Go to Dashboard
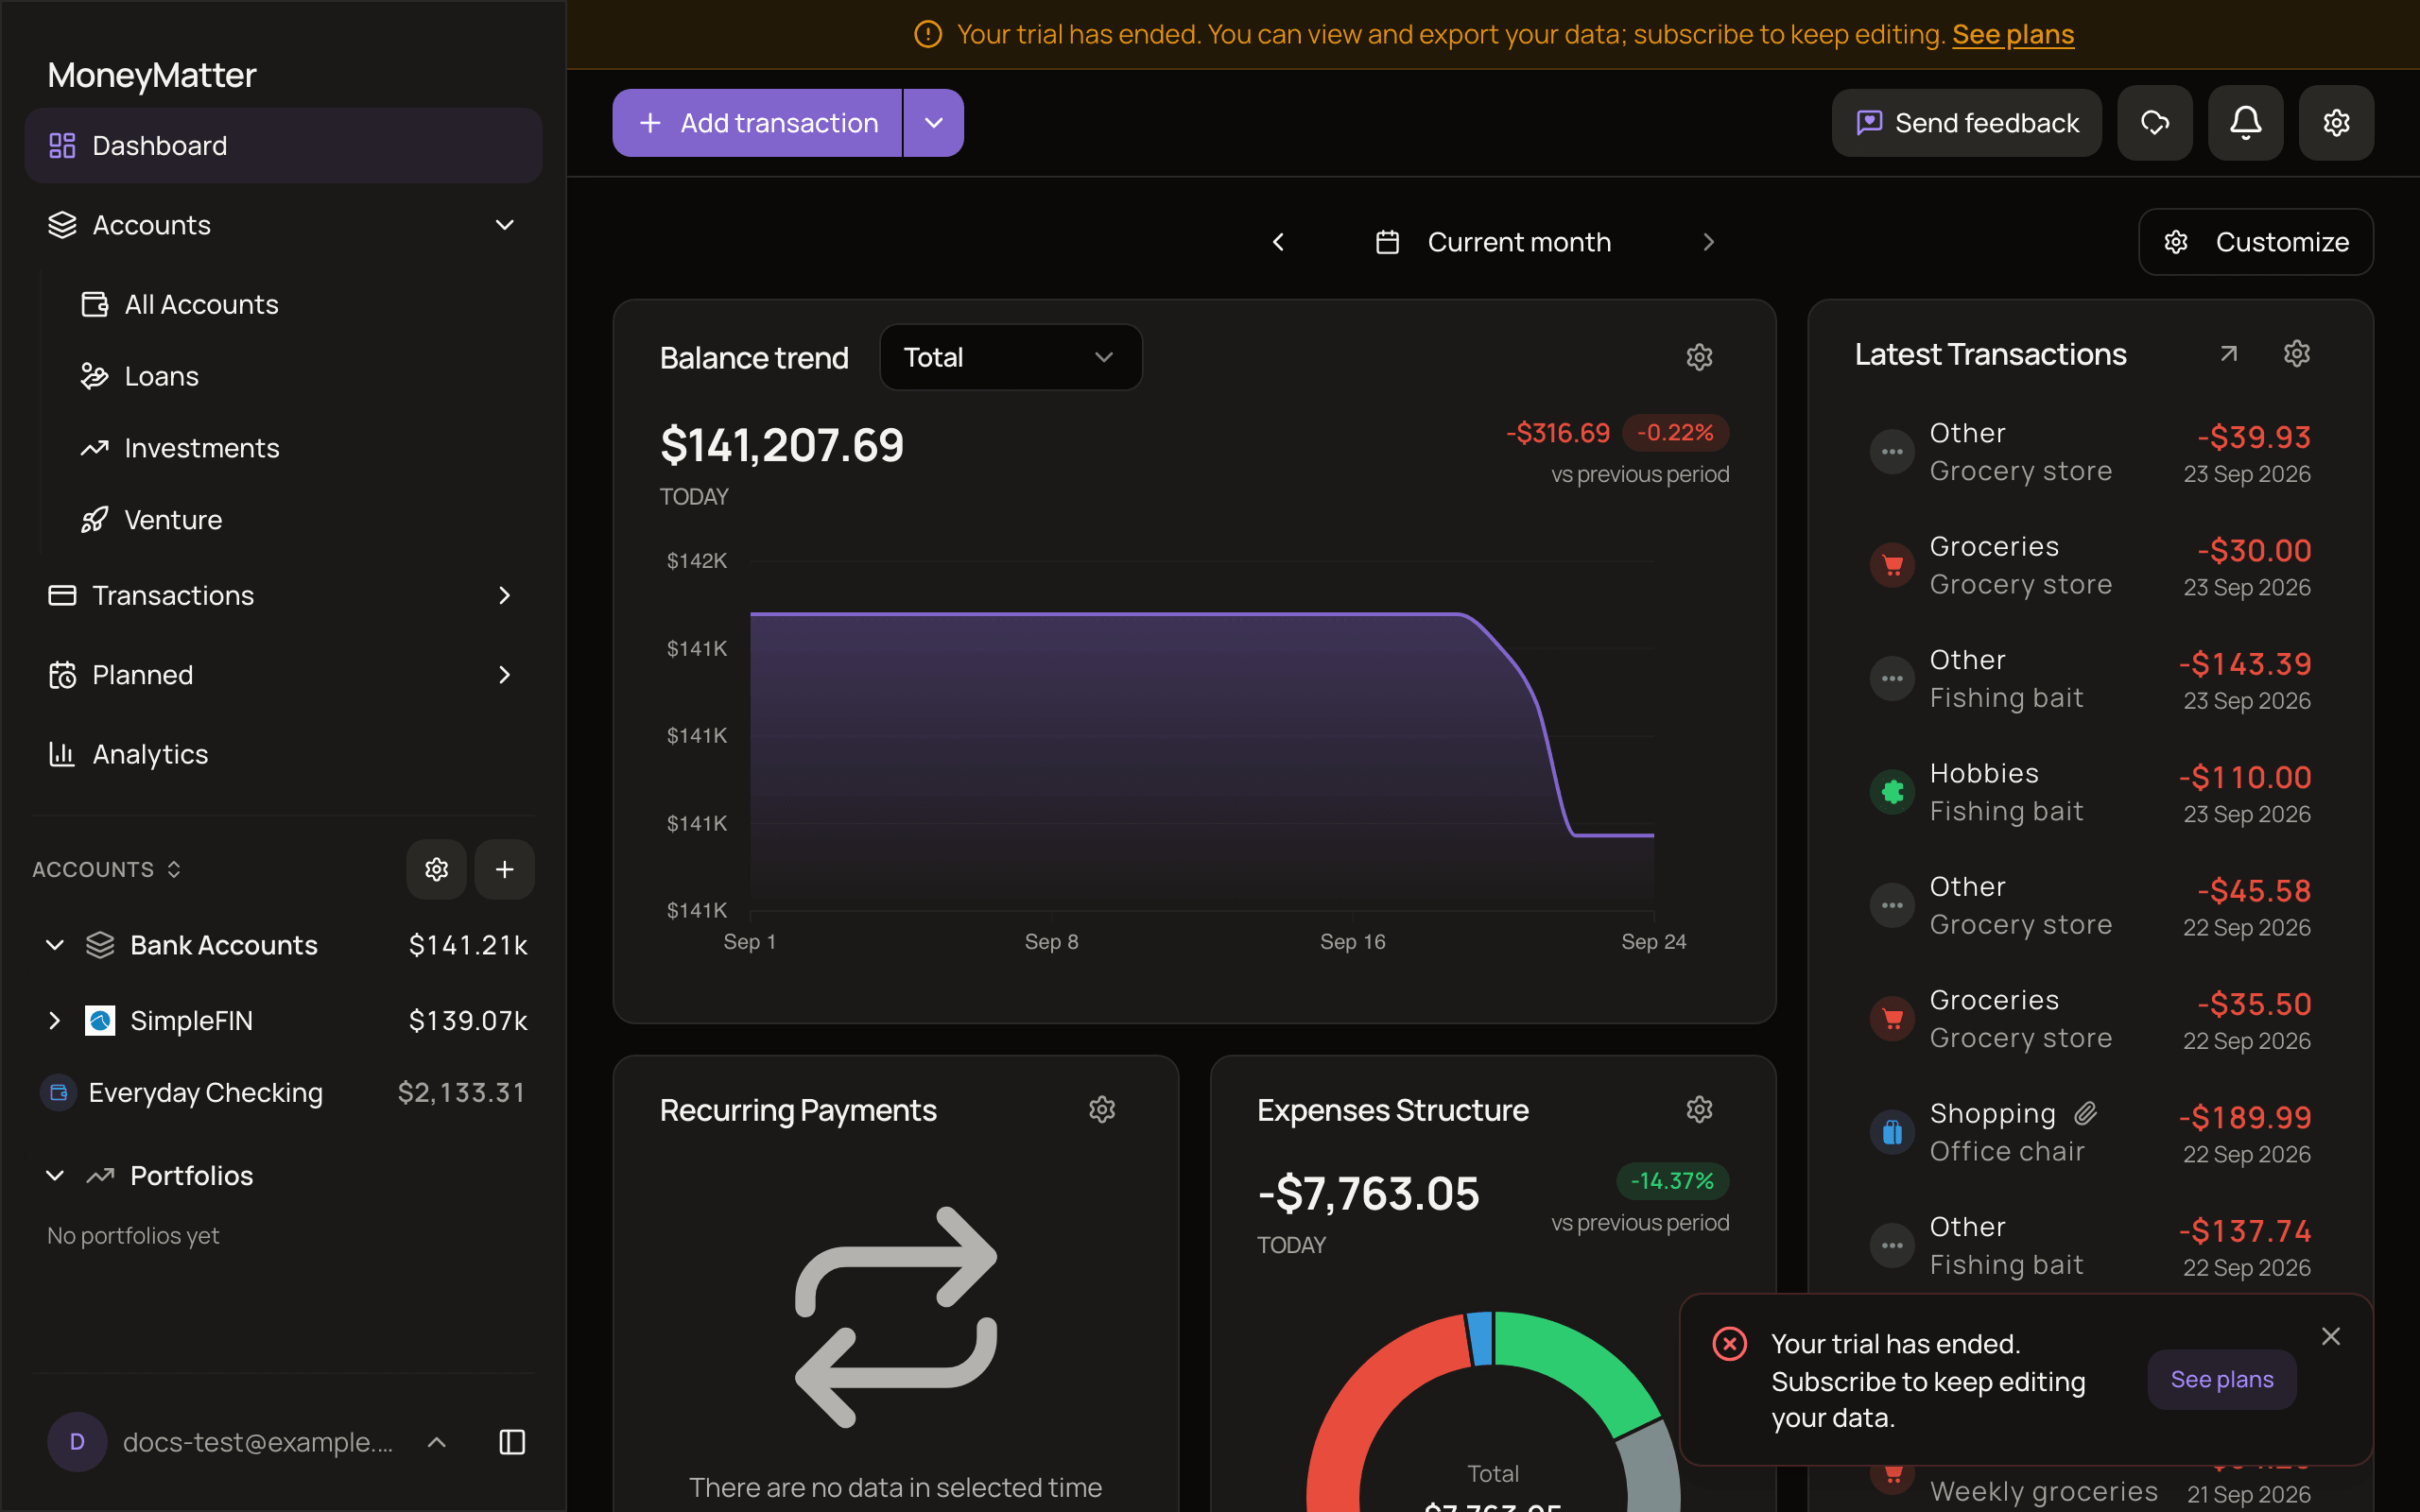Viewport: 2420px width, 1512px height. 284,146
